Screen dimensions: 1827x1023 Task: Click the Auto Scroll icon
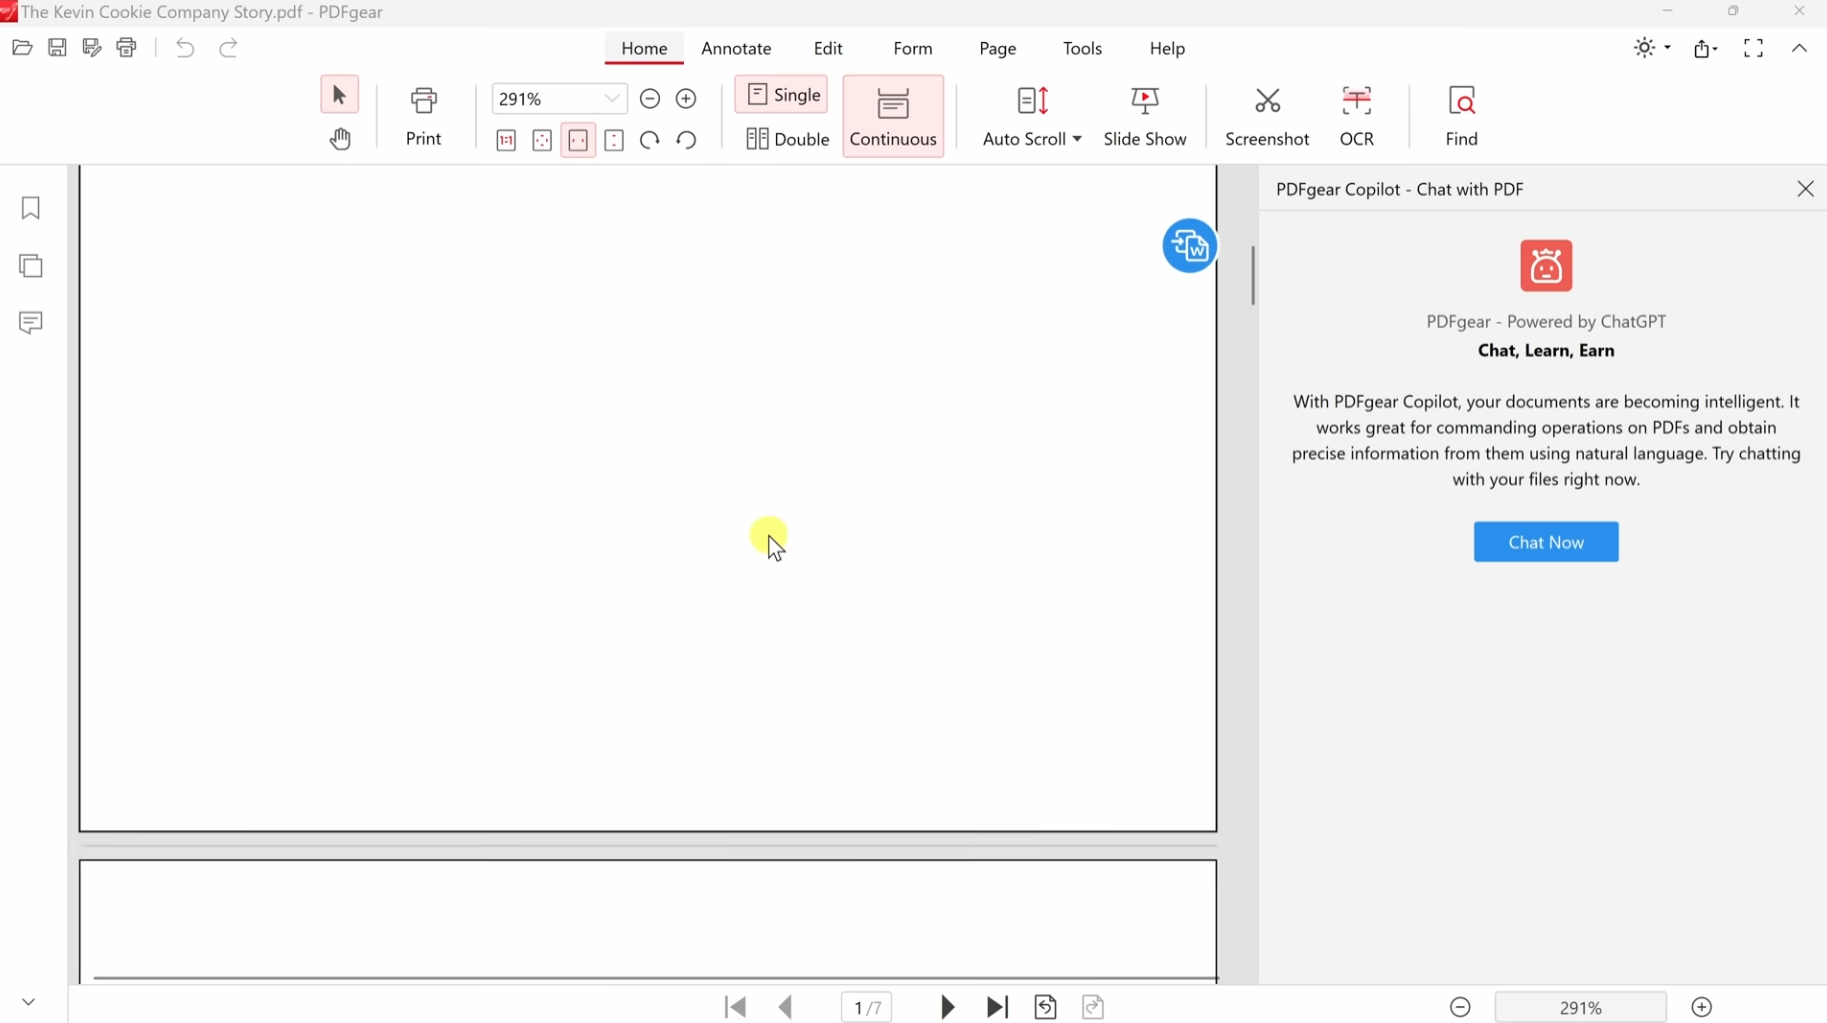point(1032,101)
